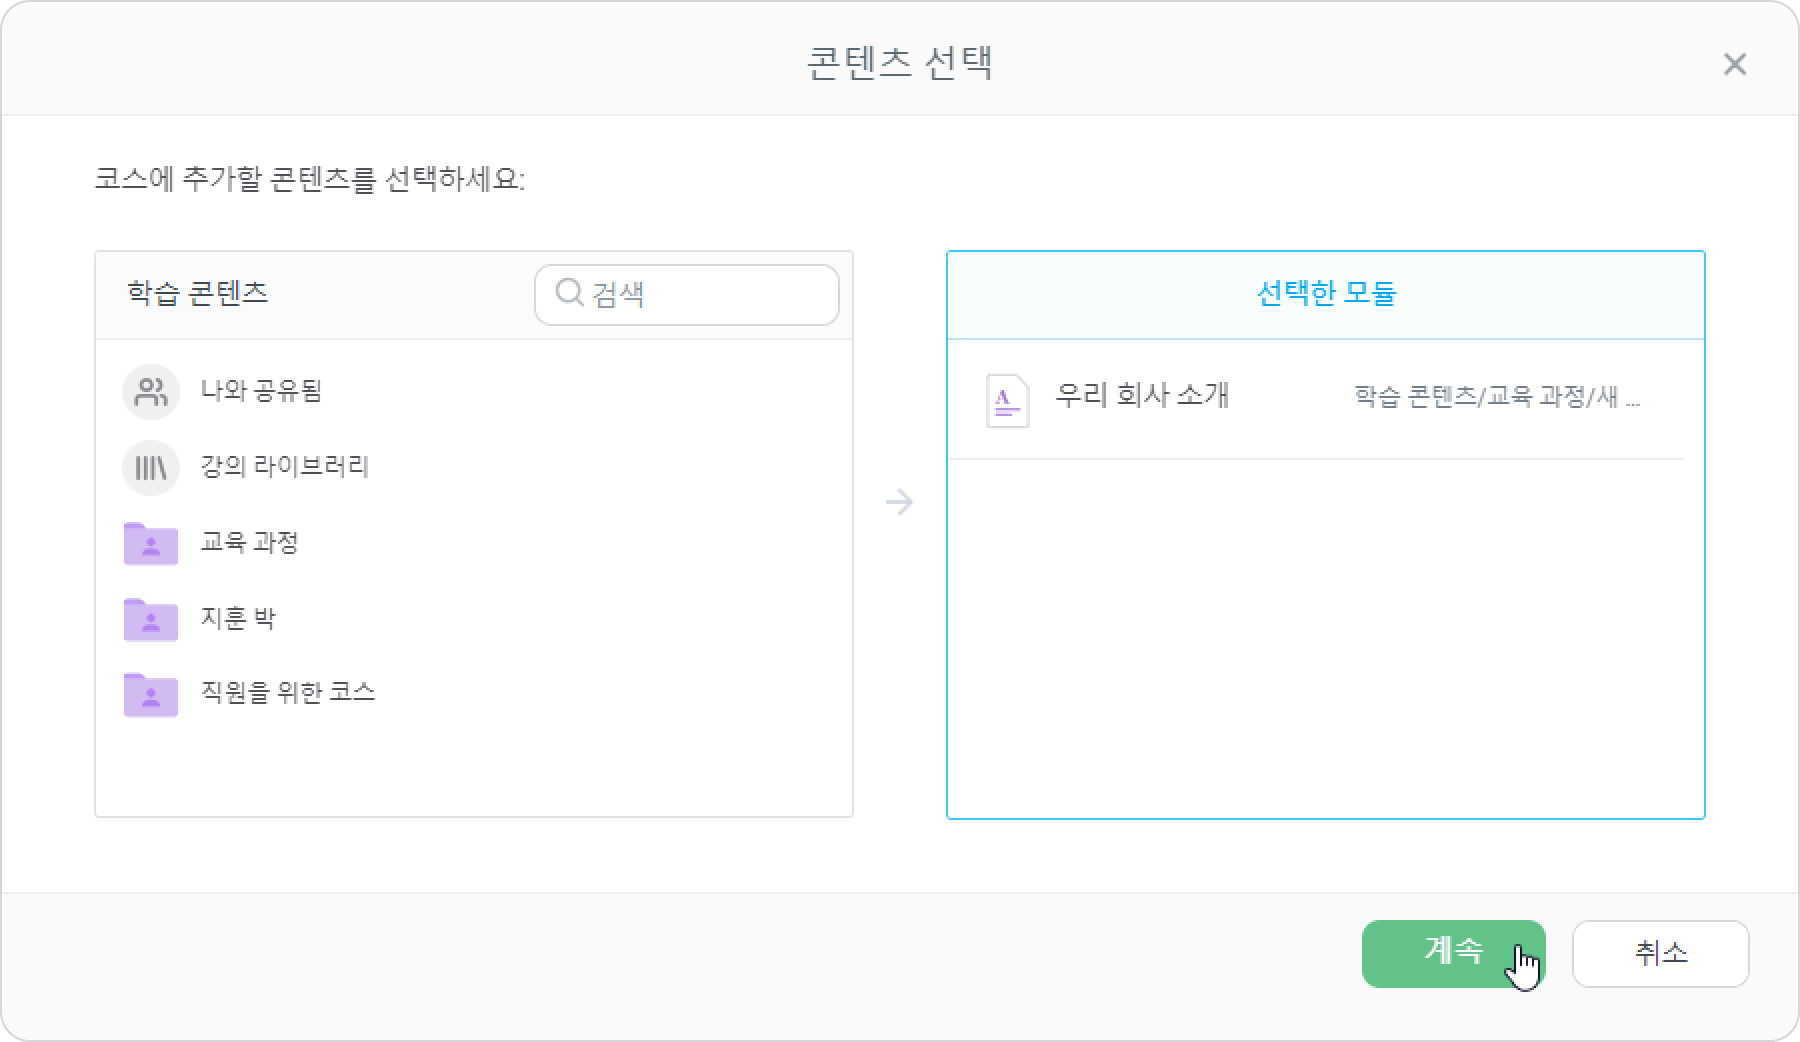This screenshot has width=1800, height=1042.
Task: Focus the 검색 input field
Action: pos(687,294)
